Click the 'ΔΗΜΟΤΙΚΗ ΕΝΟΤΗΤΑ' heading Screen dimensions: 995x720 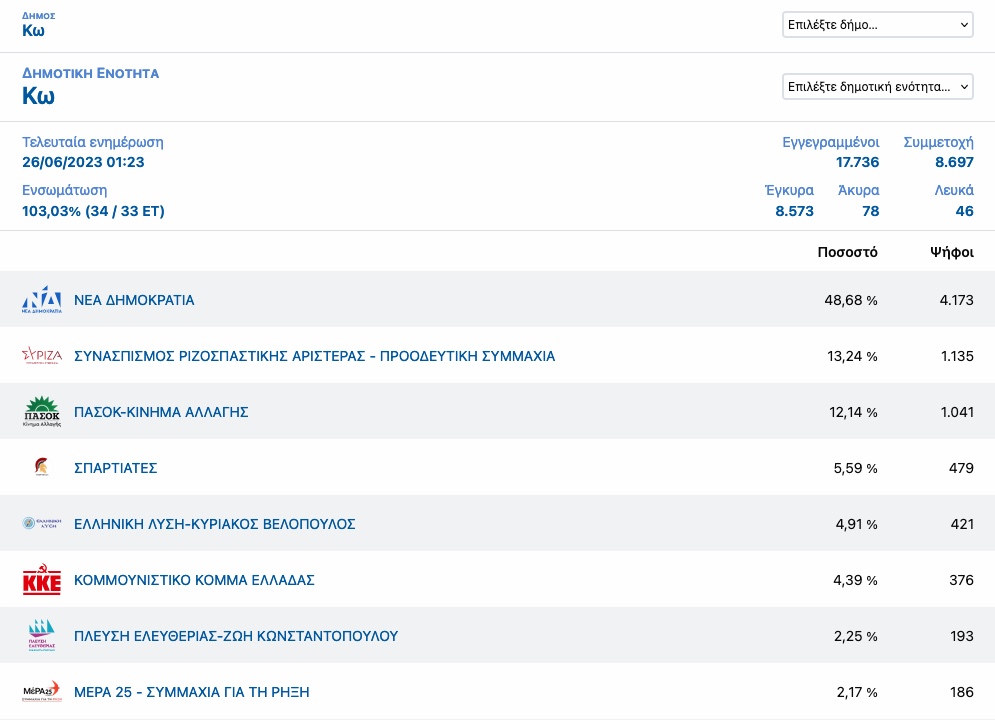(90, 73)
